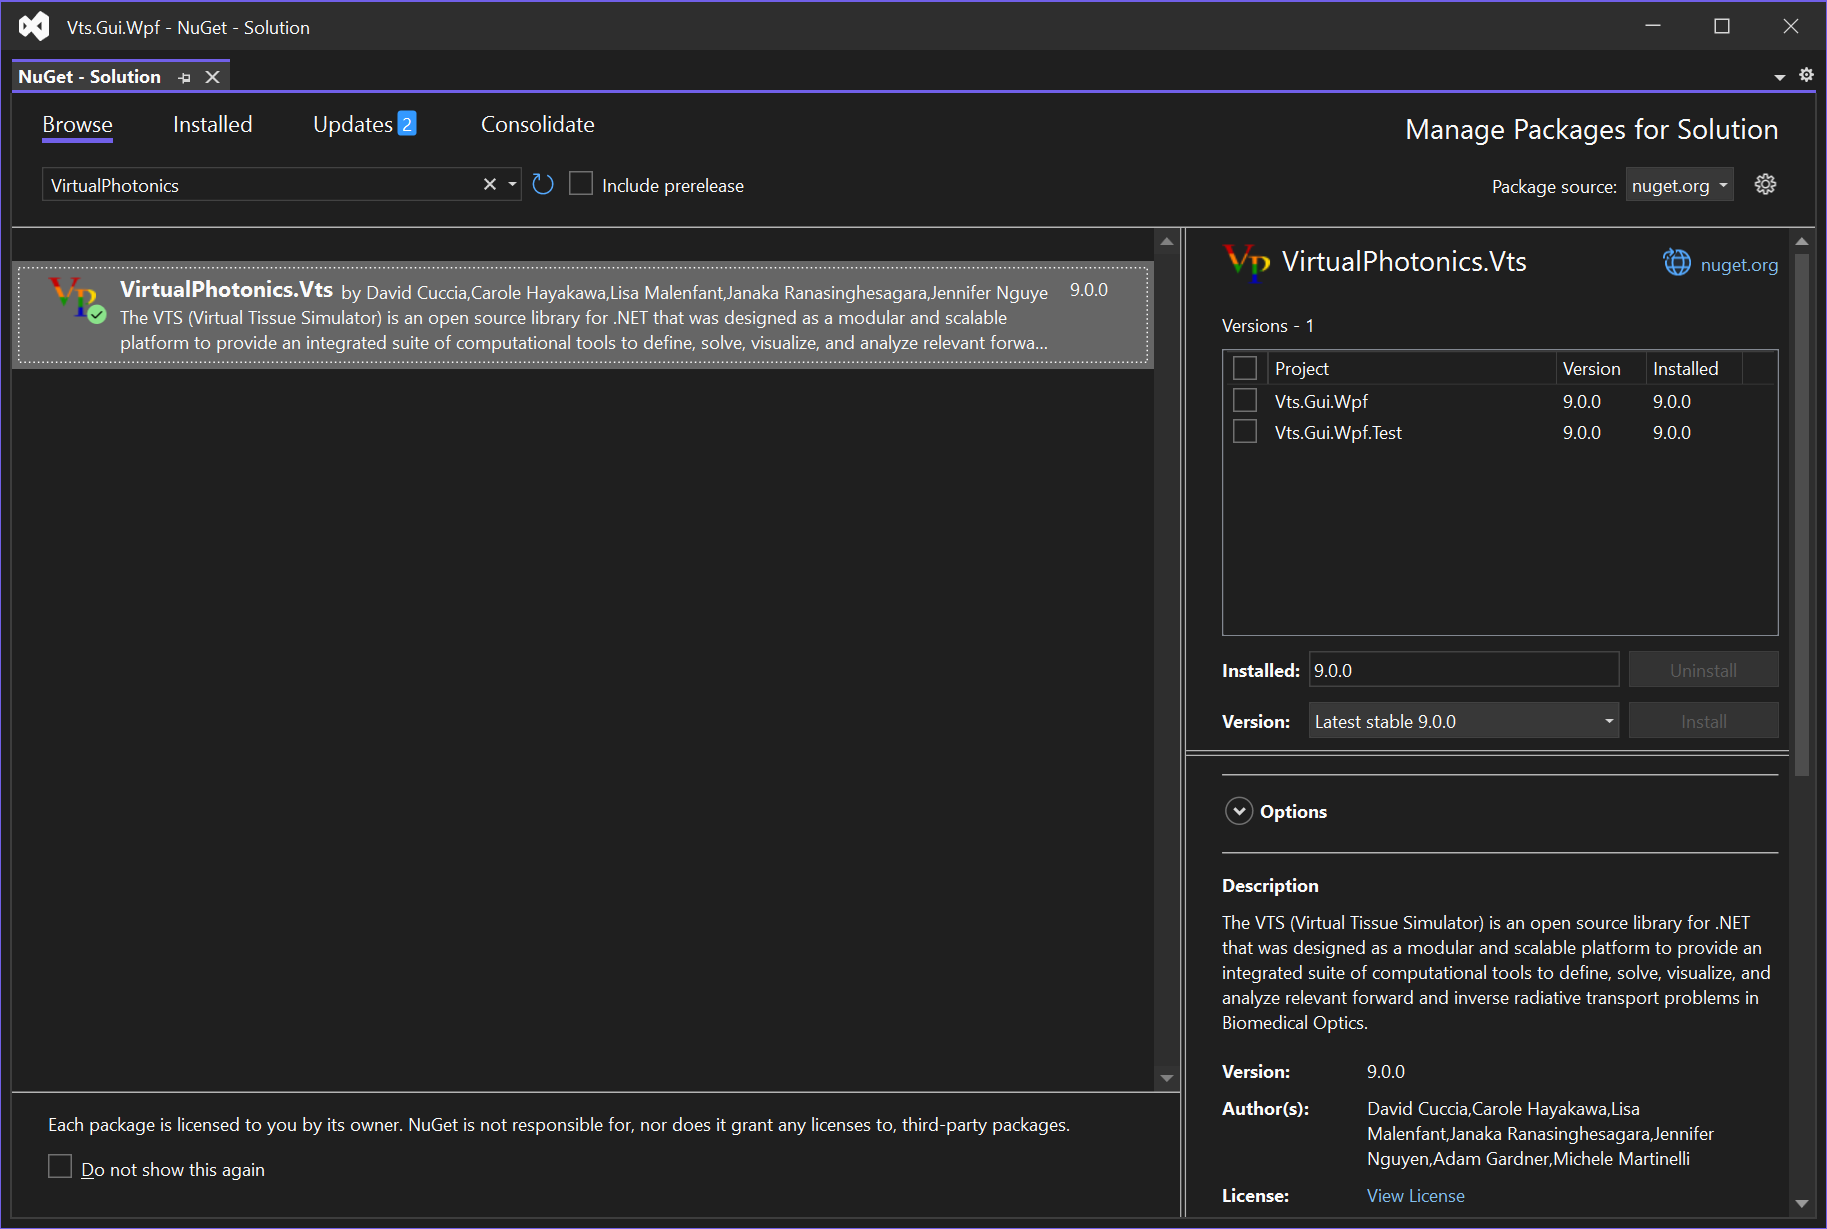Click the globe icon next to nuget.org
This screenshot has height=1229, width=1827.
click(1677, 263)
